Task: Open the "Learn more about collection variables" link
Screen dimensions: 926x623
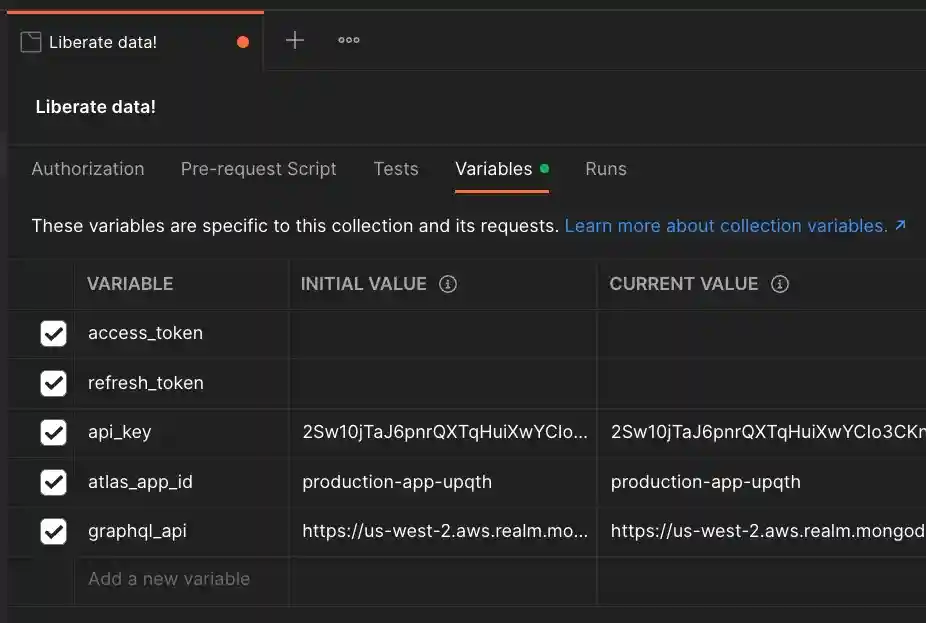Action: [x=727, y=225]
